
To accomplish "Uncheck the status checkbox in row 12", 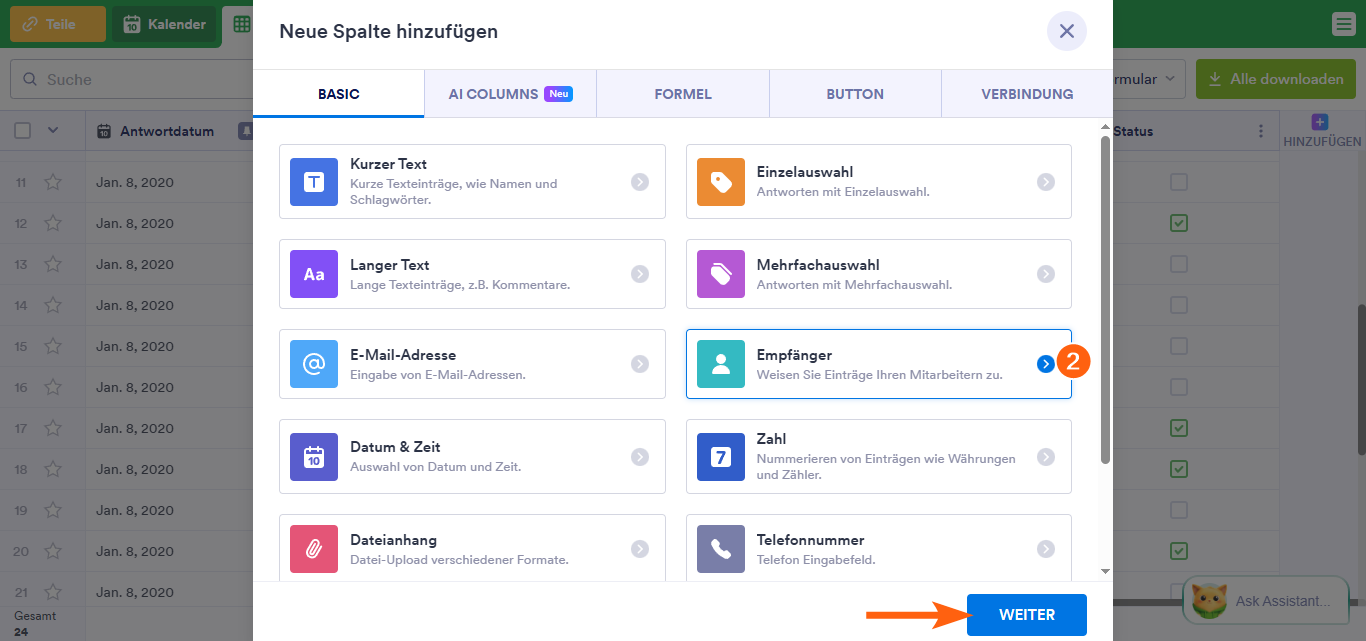I will (1179, 223).
